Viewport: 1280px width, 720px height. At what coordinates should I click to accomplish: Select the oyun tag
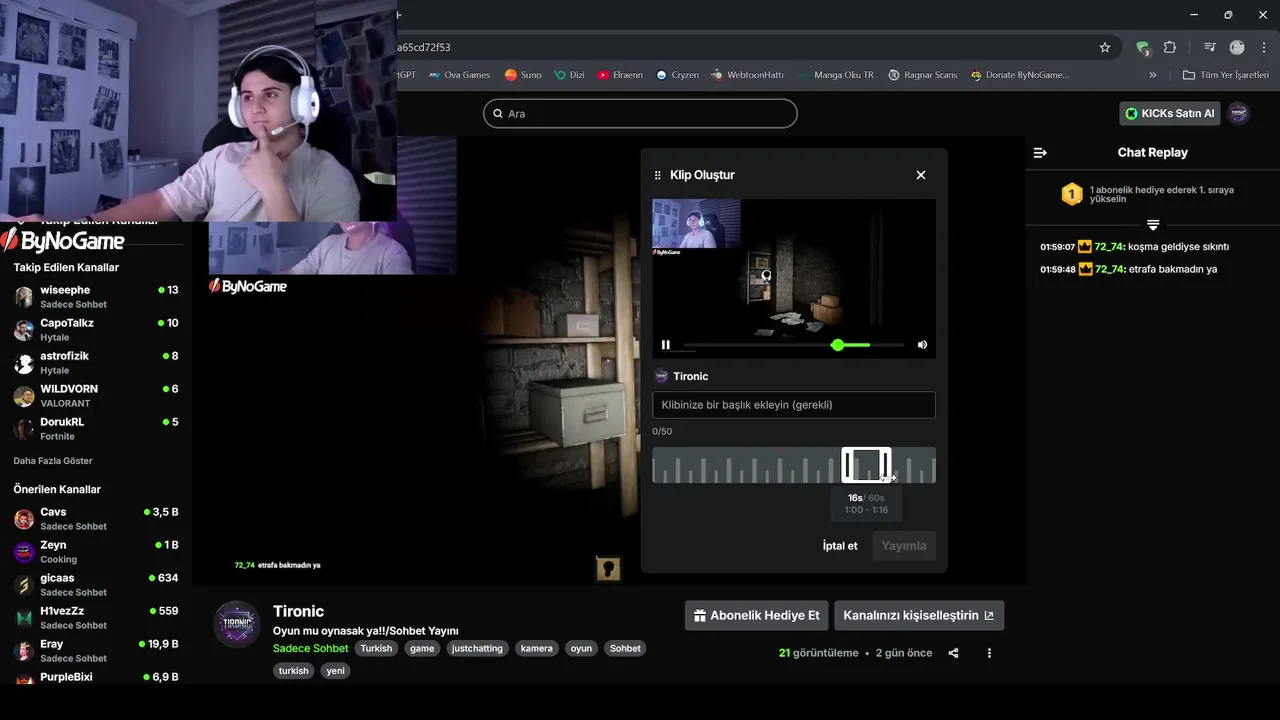point(581,648)
